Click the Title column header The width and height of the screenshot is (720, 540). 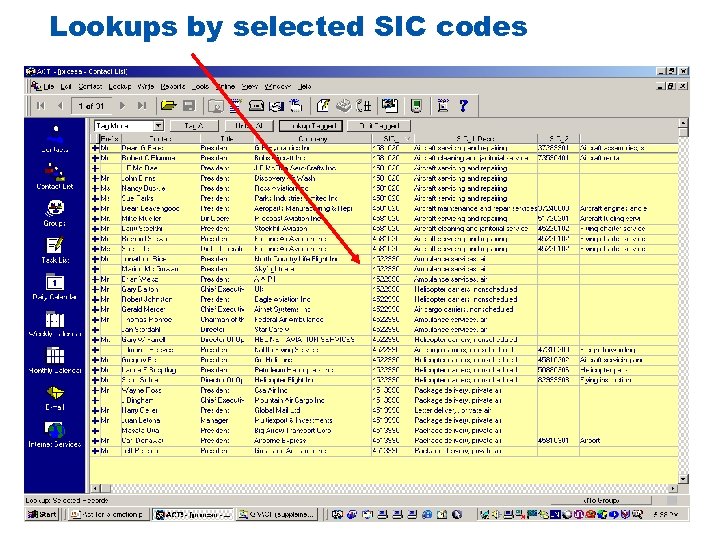tap(226, 139)
